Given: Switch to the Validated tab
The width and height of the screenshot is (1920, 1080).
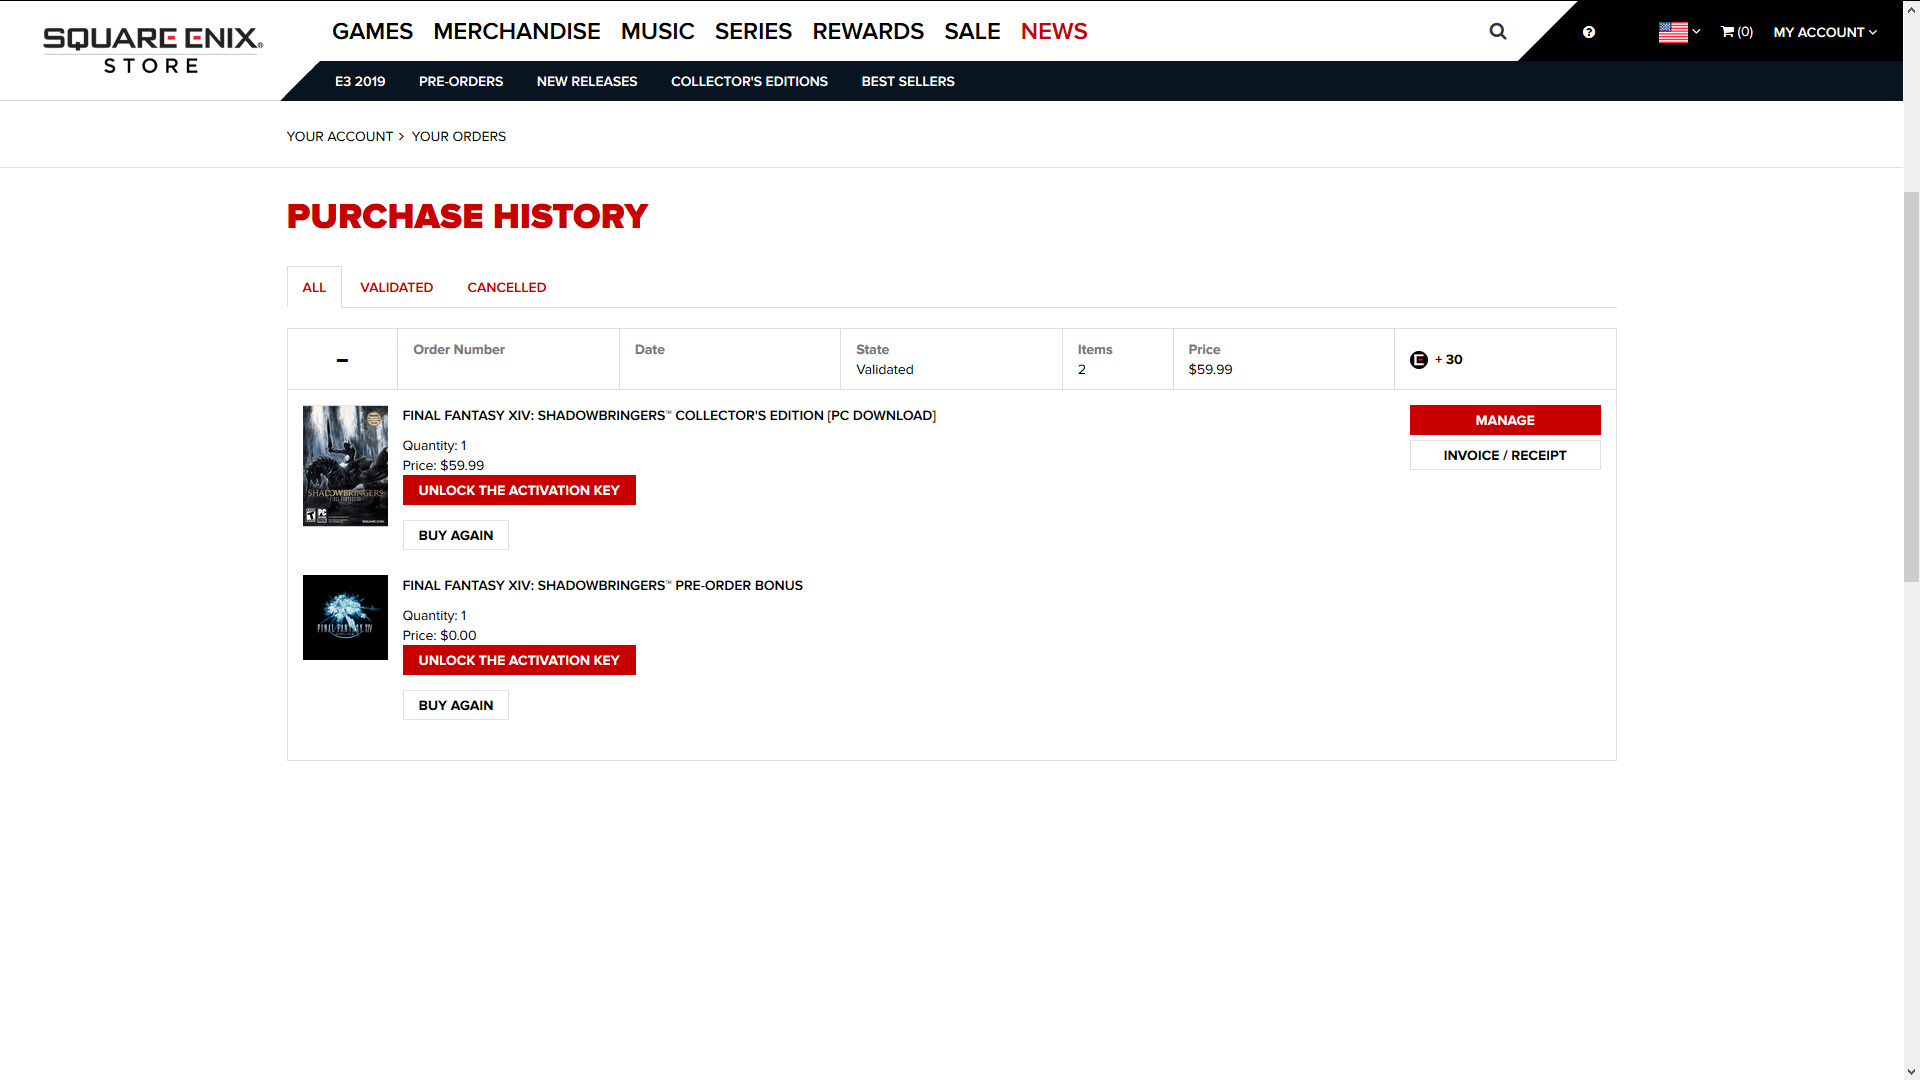Looking at the screenshot, I should coord(397,287).
